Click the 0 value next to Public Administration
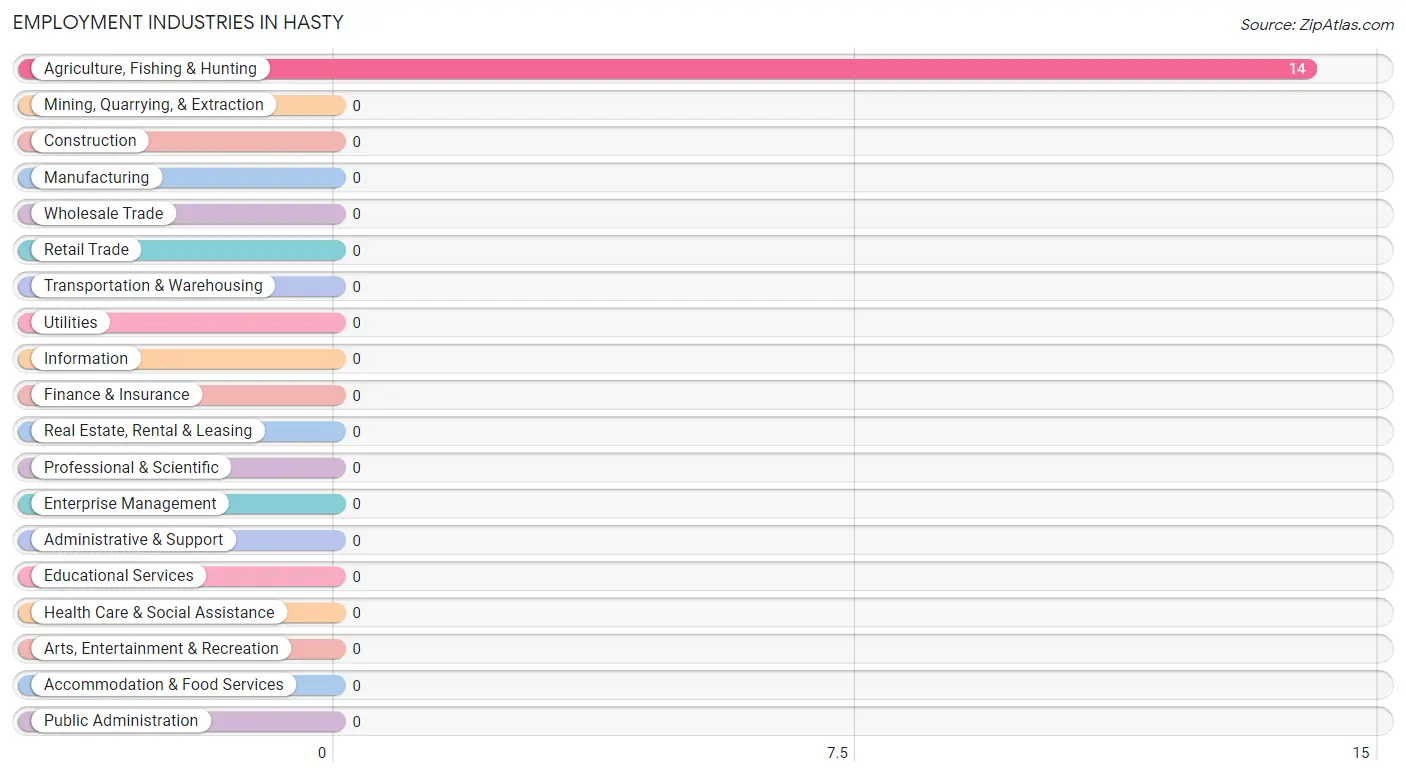This screenshot has height=776, width=1406. coord(356,722)
